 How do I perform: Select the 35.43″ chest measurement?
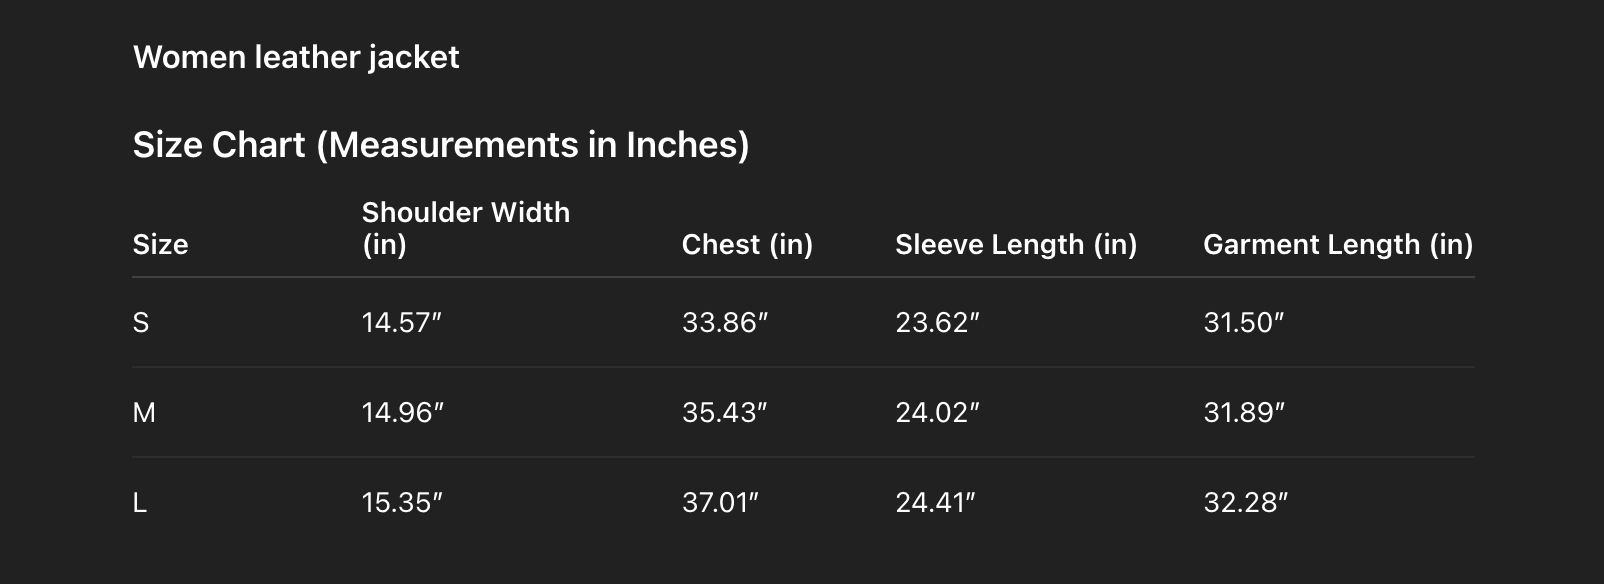pos(725,413)
